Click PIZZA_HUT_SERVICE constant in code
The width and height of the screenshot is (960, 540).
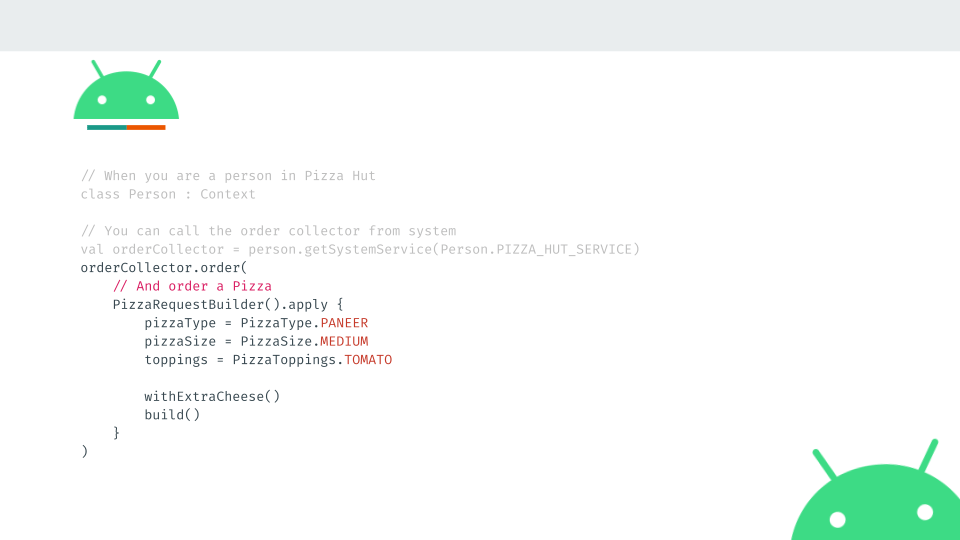(564, 250)
